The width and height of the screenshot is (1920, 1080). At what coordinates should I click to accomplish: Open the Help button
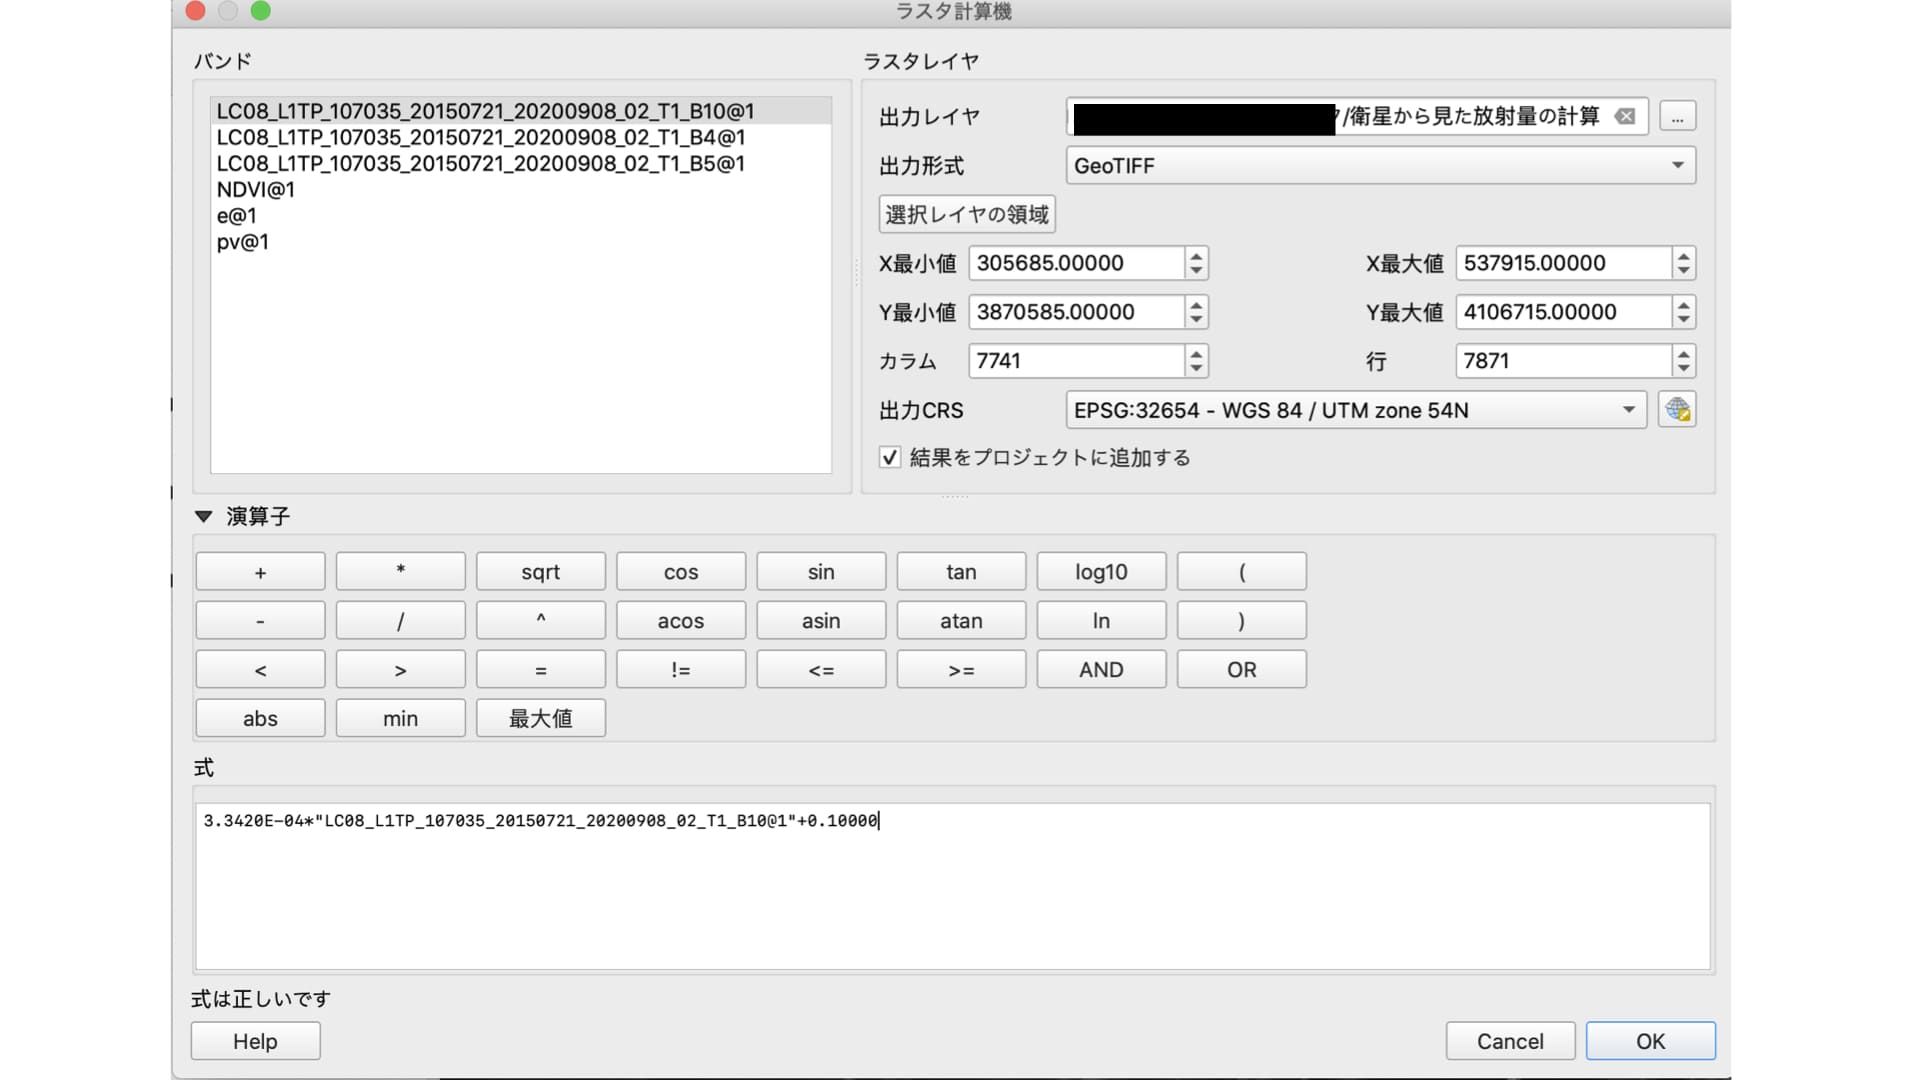(255, 1041)
